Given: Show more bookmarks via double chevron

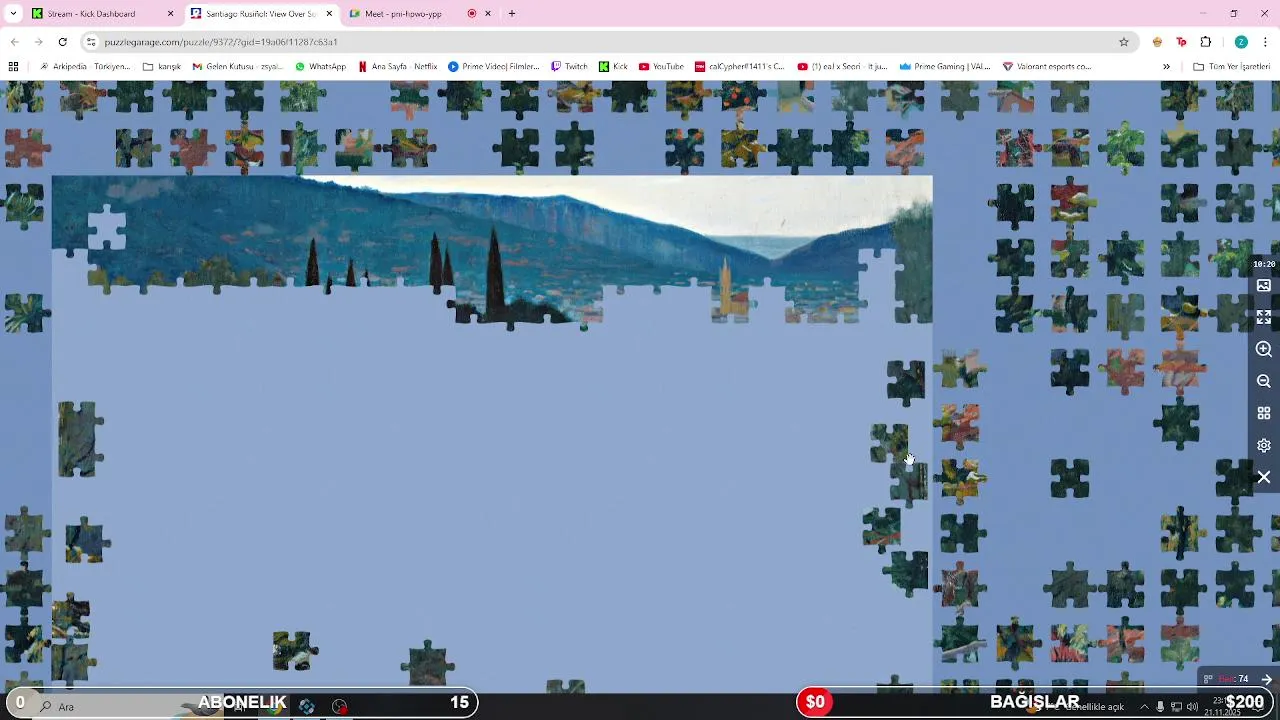Looking at the screenshot, I should [x=1166, y=66].
